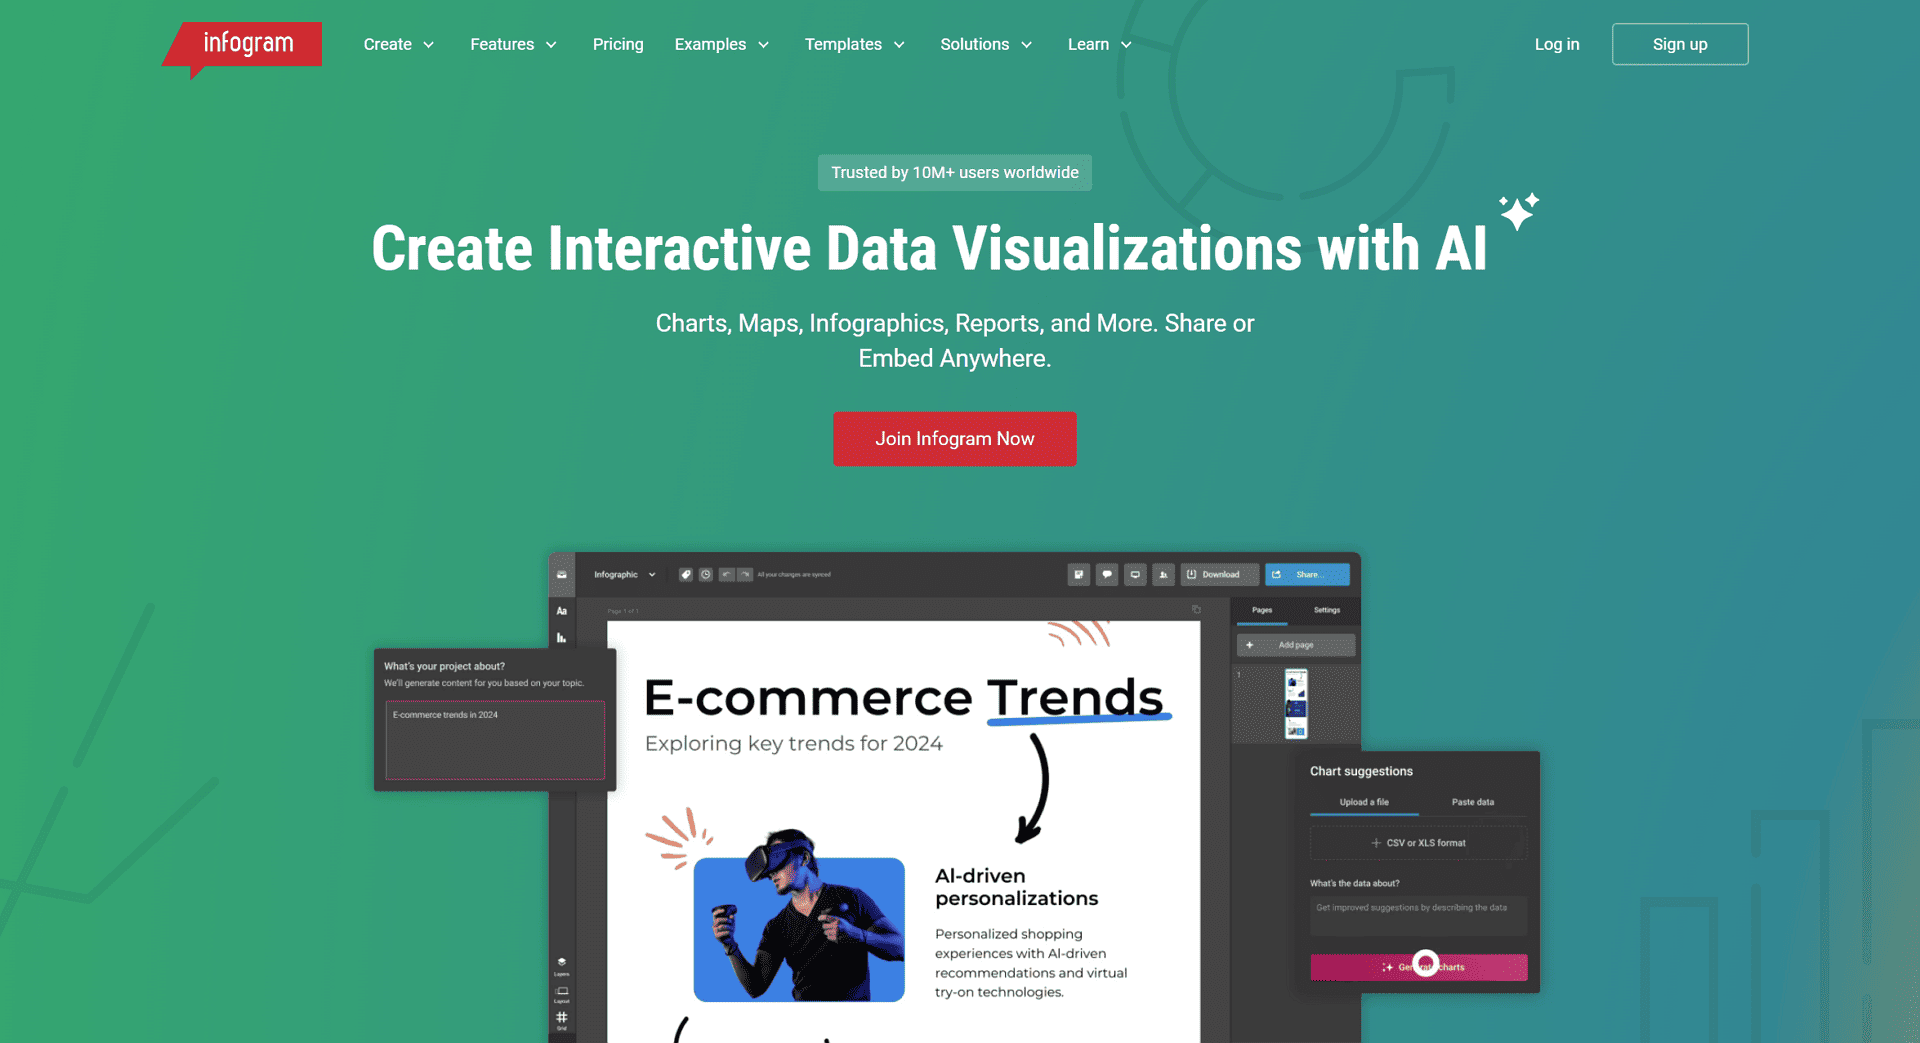Click 'AI-driven personalizations' heading
Image resolution: width=1920 pixels, height=1043 pixels.
coord(1016,887)
